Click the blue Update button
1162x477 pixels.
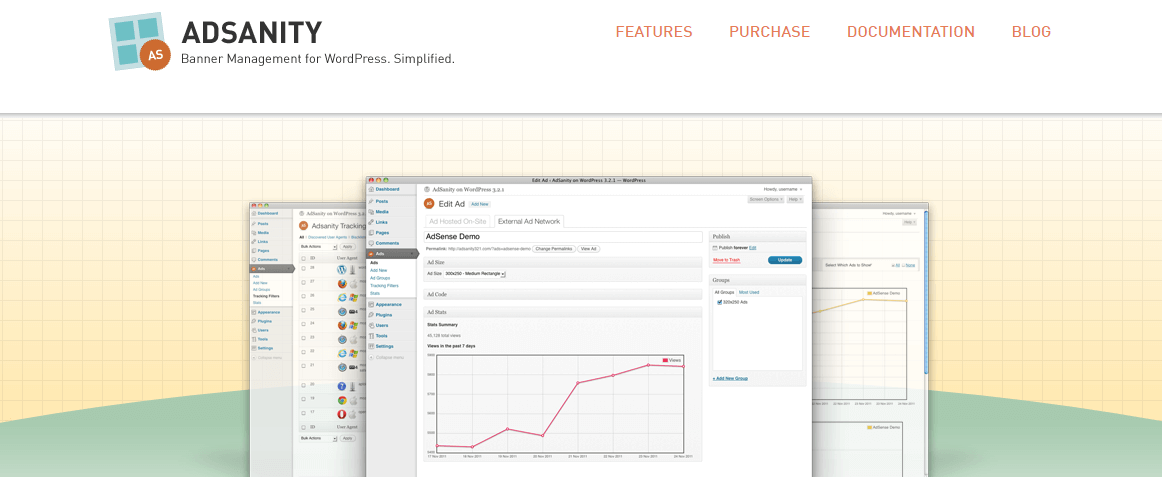coord(785,260)
